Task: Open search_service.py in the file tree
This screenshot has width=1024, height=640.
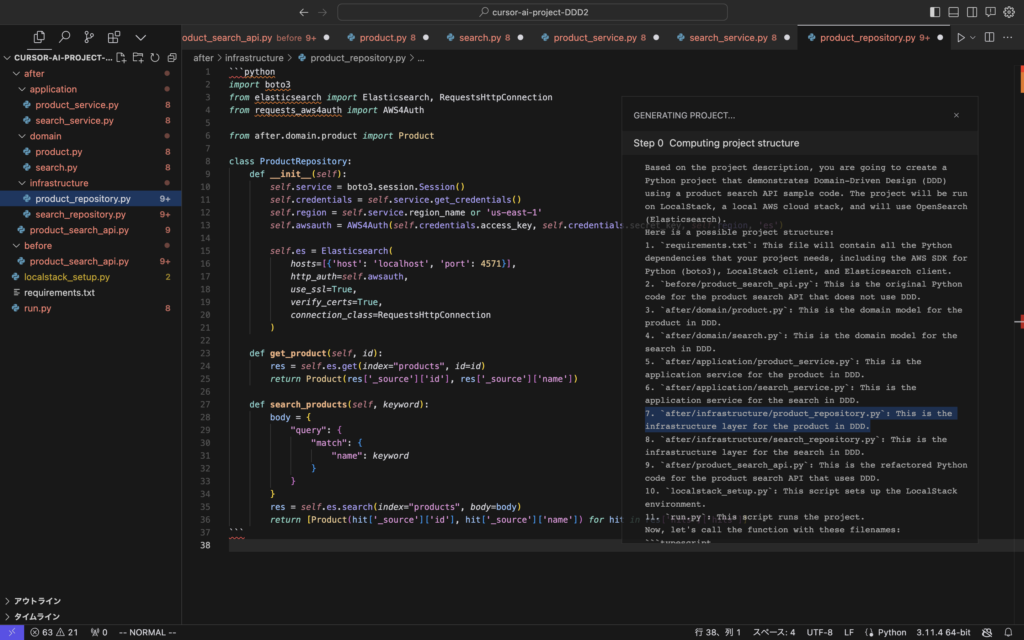Action: point(91,120)
